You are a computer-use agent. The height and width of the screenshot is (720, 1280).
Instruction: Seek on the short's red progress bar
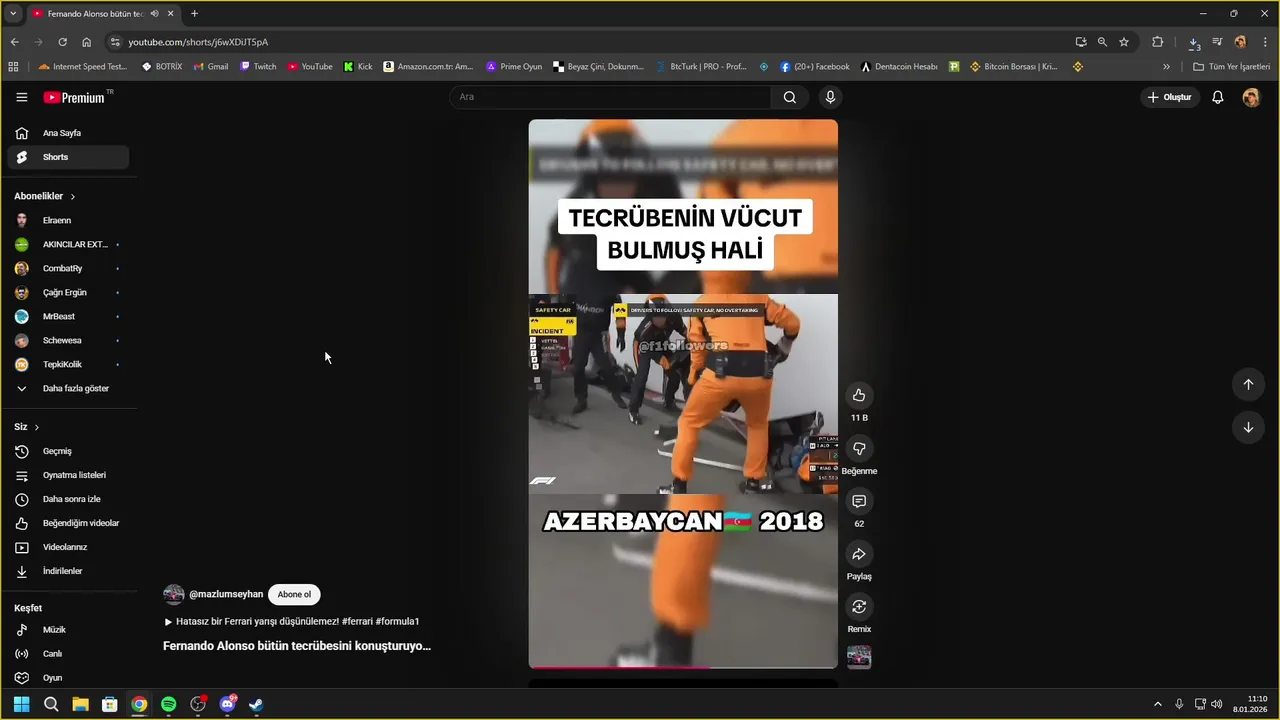pyautogui.click(x=683, y=666)
